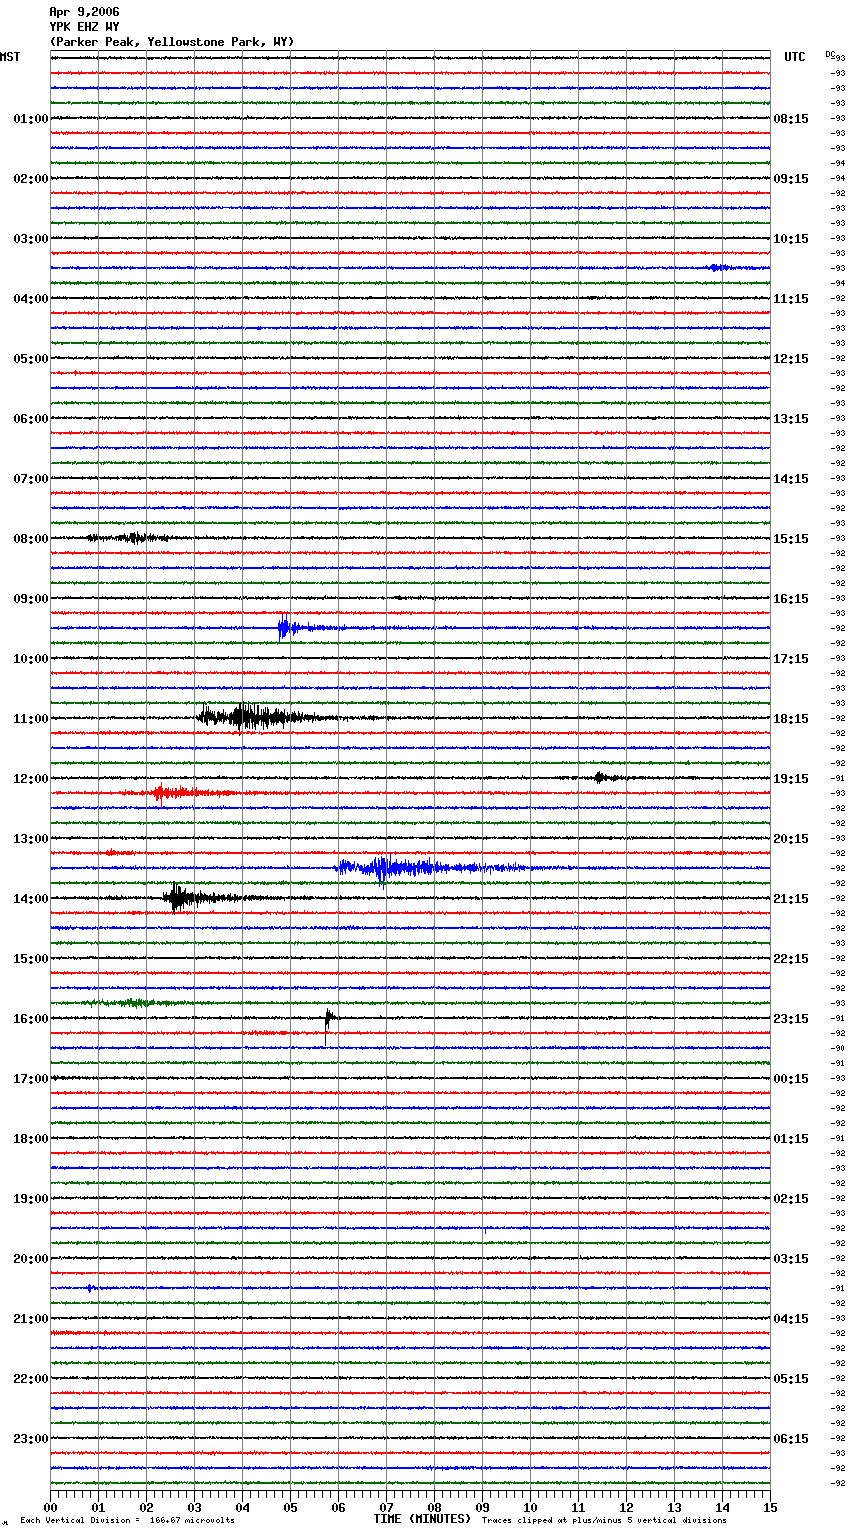Click the 00:15 UTC time label
Screen dimensions: 850x1534
pyautogui.click(x=791, y=1079)
